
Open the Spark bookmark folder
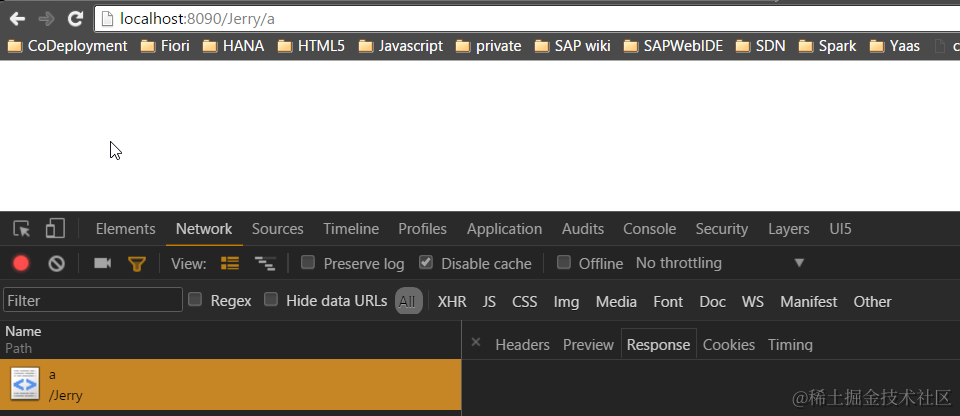click(x=828, y=46)
